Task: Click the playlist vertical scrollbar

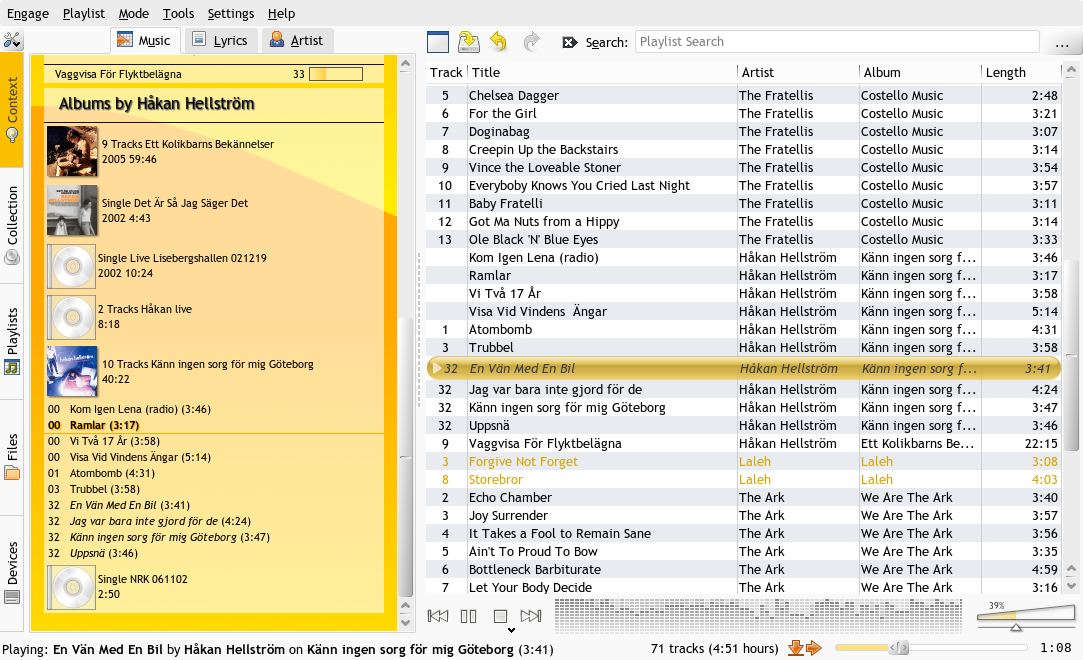Action: coord(1071,355)
